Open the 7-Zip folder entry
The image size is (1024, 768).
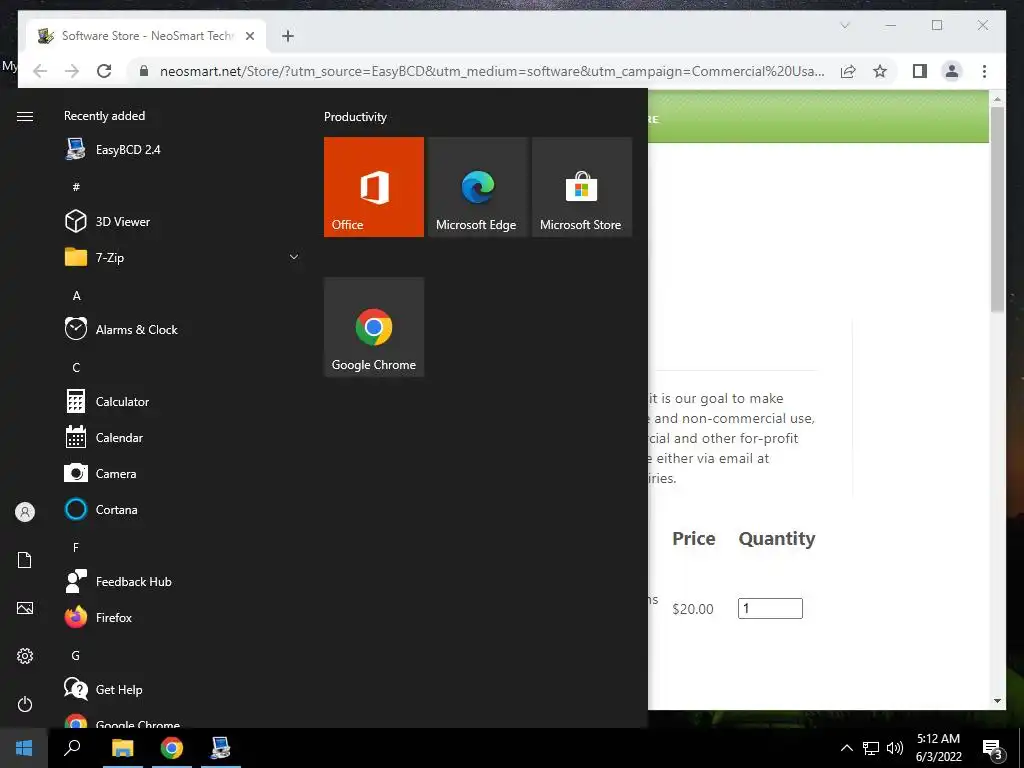pyautogui.click(x=182, y=257)
